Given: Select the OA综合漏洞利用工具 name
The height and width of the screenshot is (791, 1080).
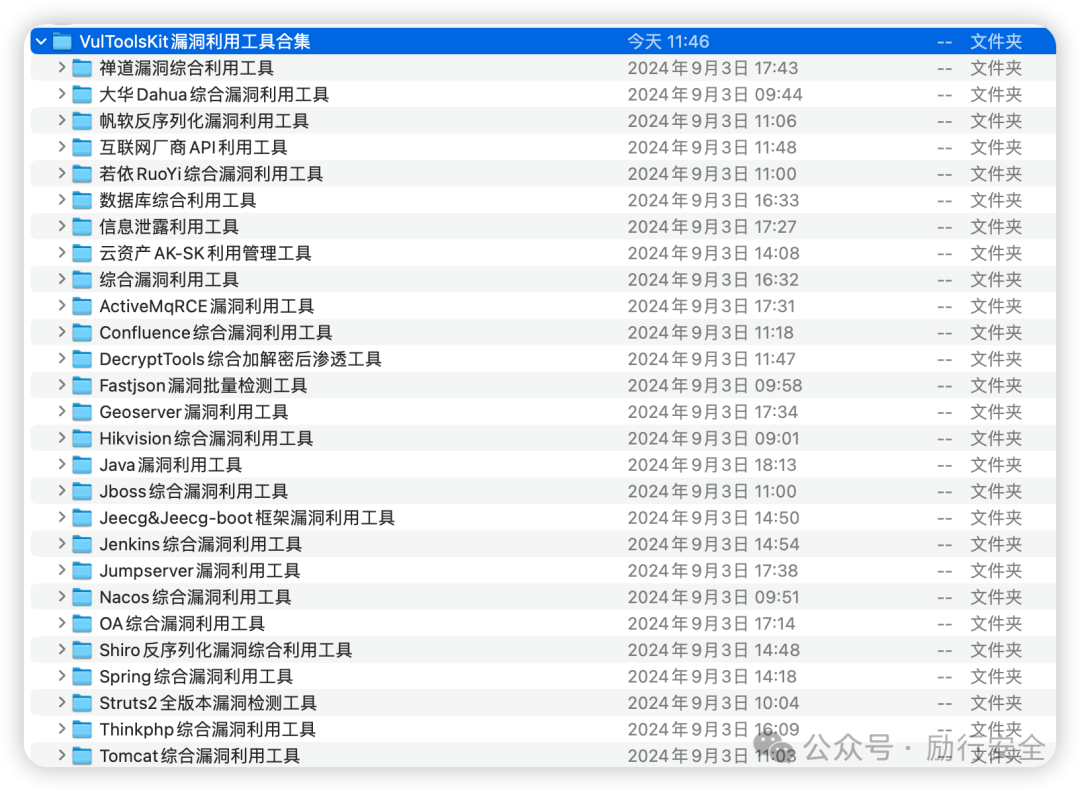Looking at the screenshot, I should [183, 624].
